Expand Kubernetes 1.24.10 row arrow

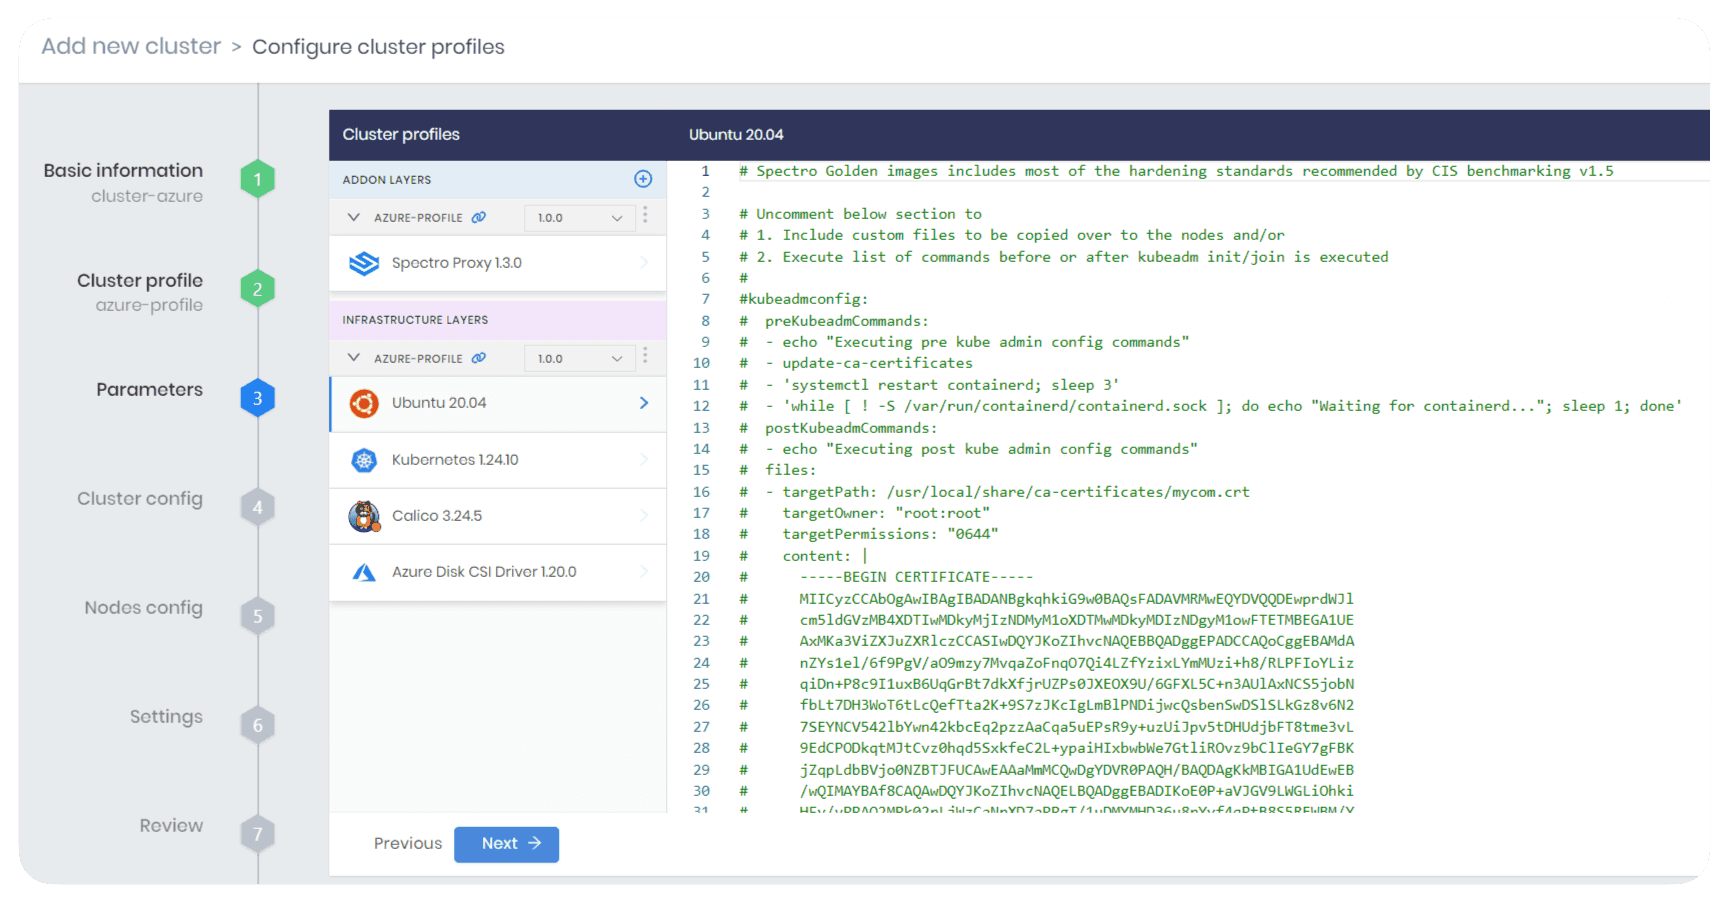point(644,460)
